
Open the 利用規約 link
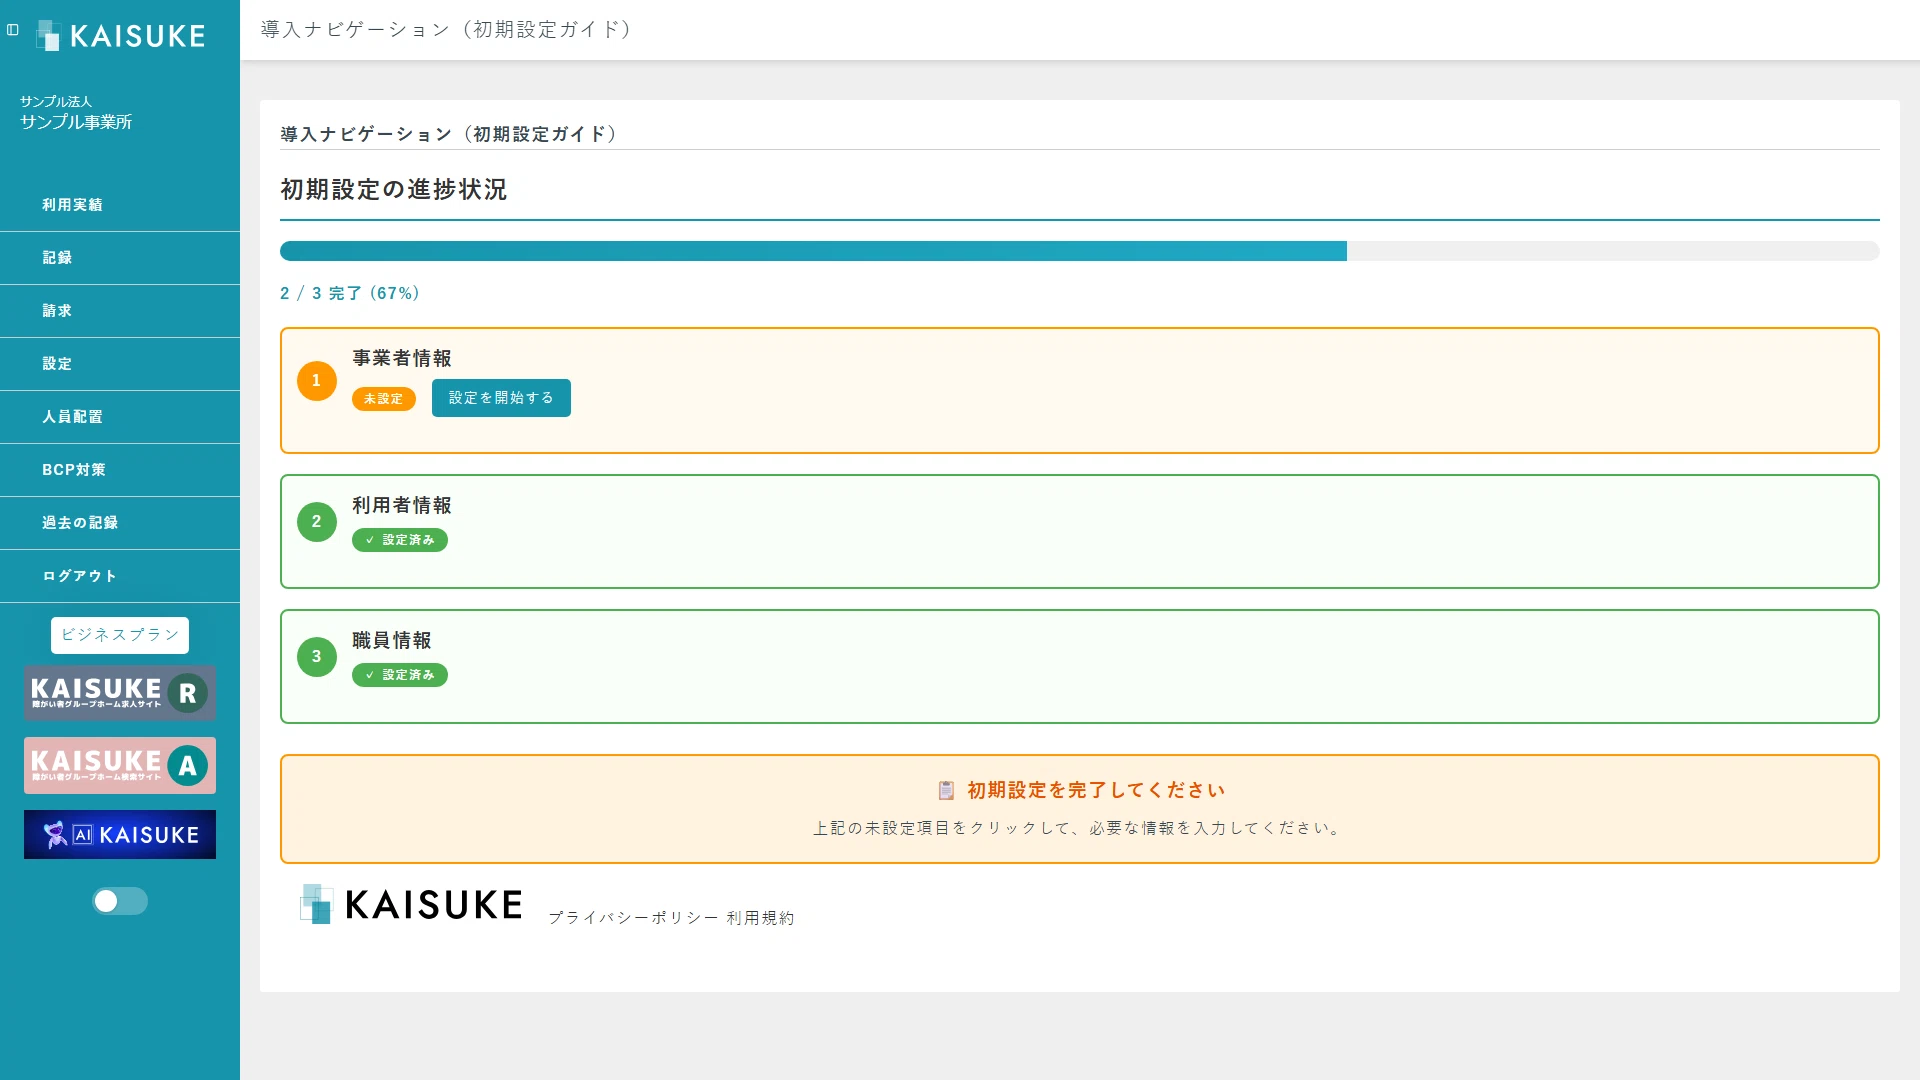760,918
